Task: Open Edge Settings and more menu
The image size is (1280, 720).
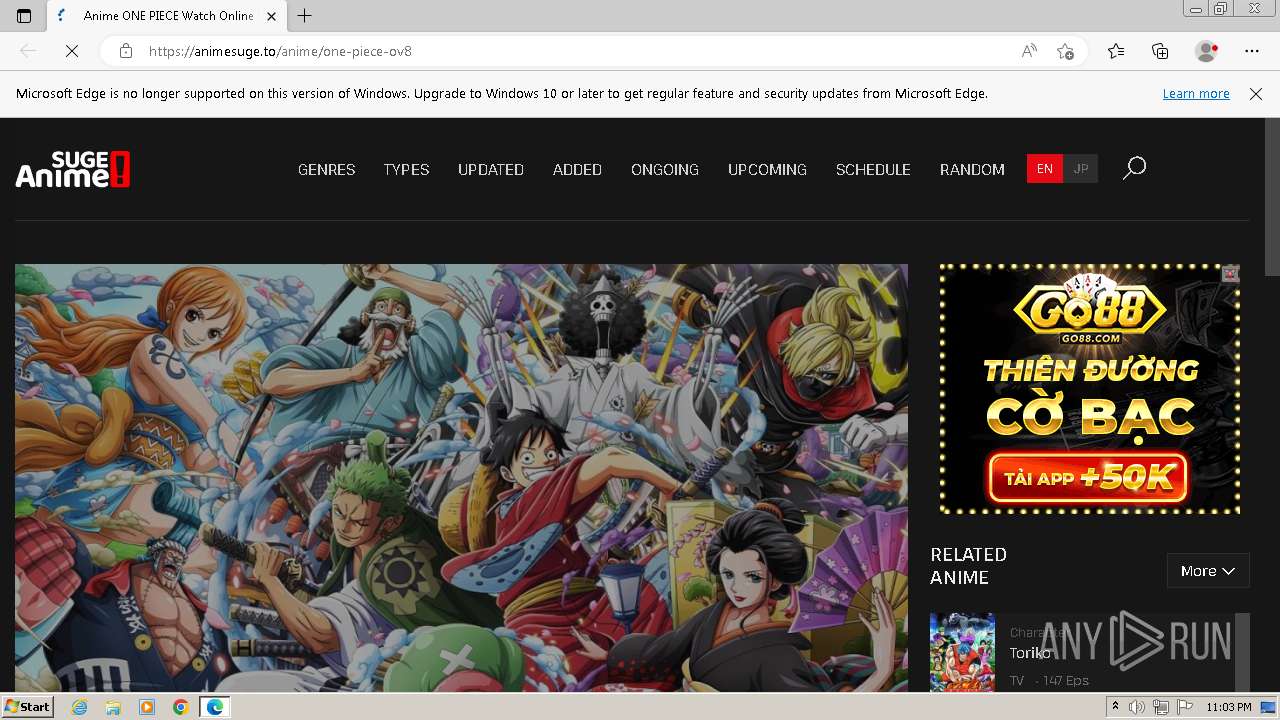Action: 1252,51
